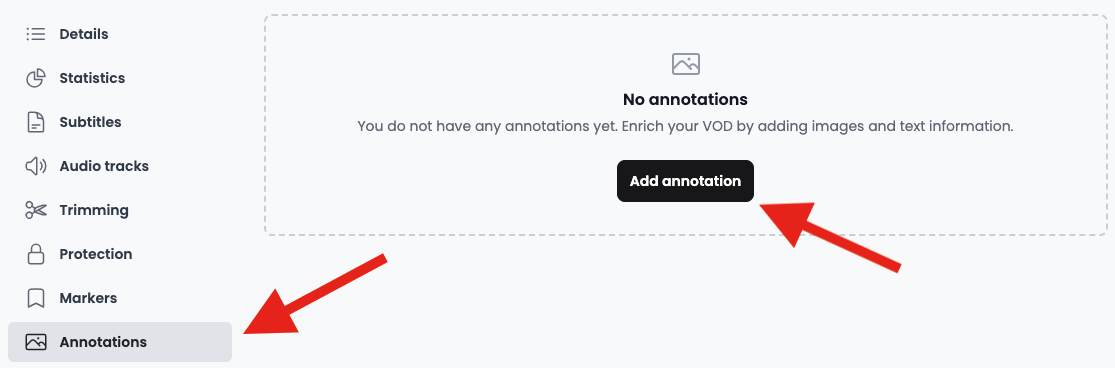
Task: Click the bookmark Markers icon
Action: click(36, 298)
